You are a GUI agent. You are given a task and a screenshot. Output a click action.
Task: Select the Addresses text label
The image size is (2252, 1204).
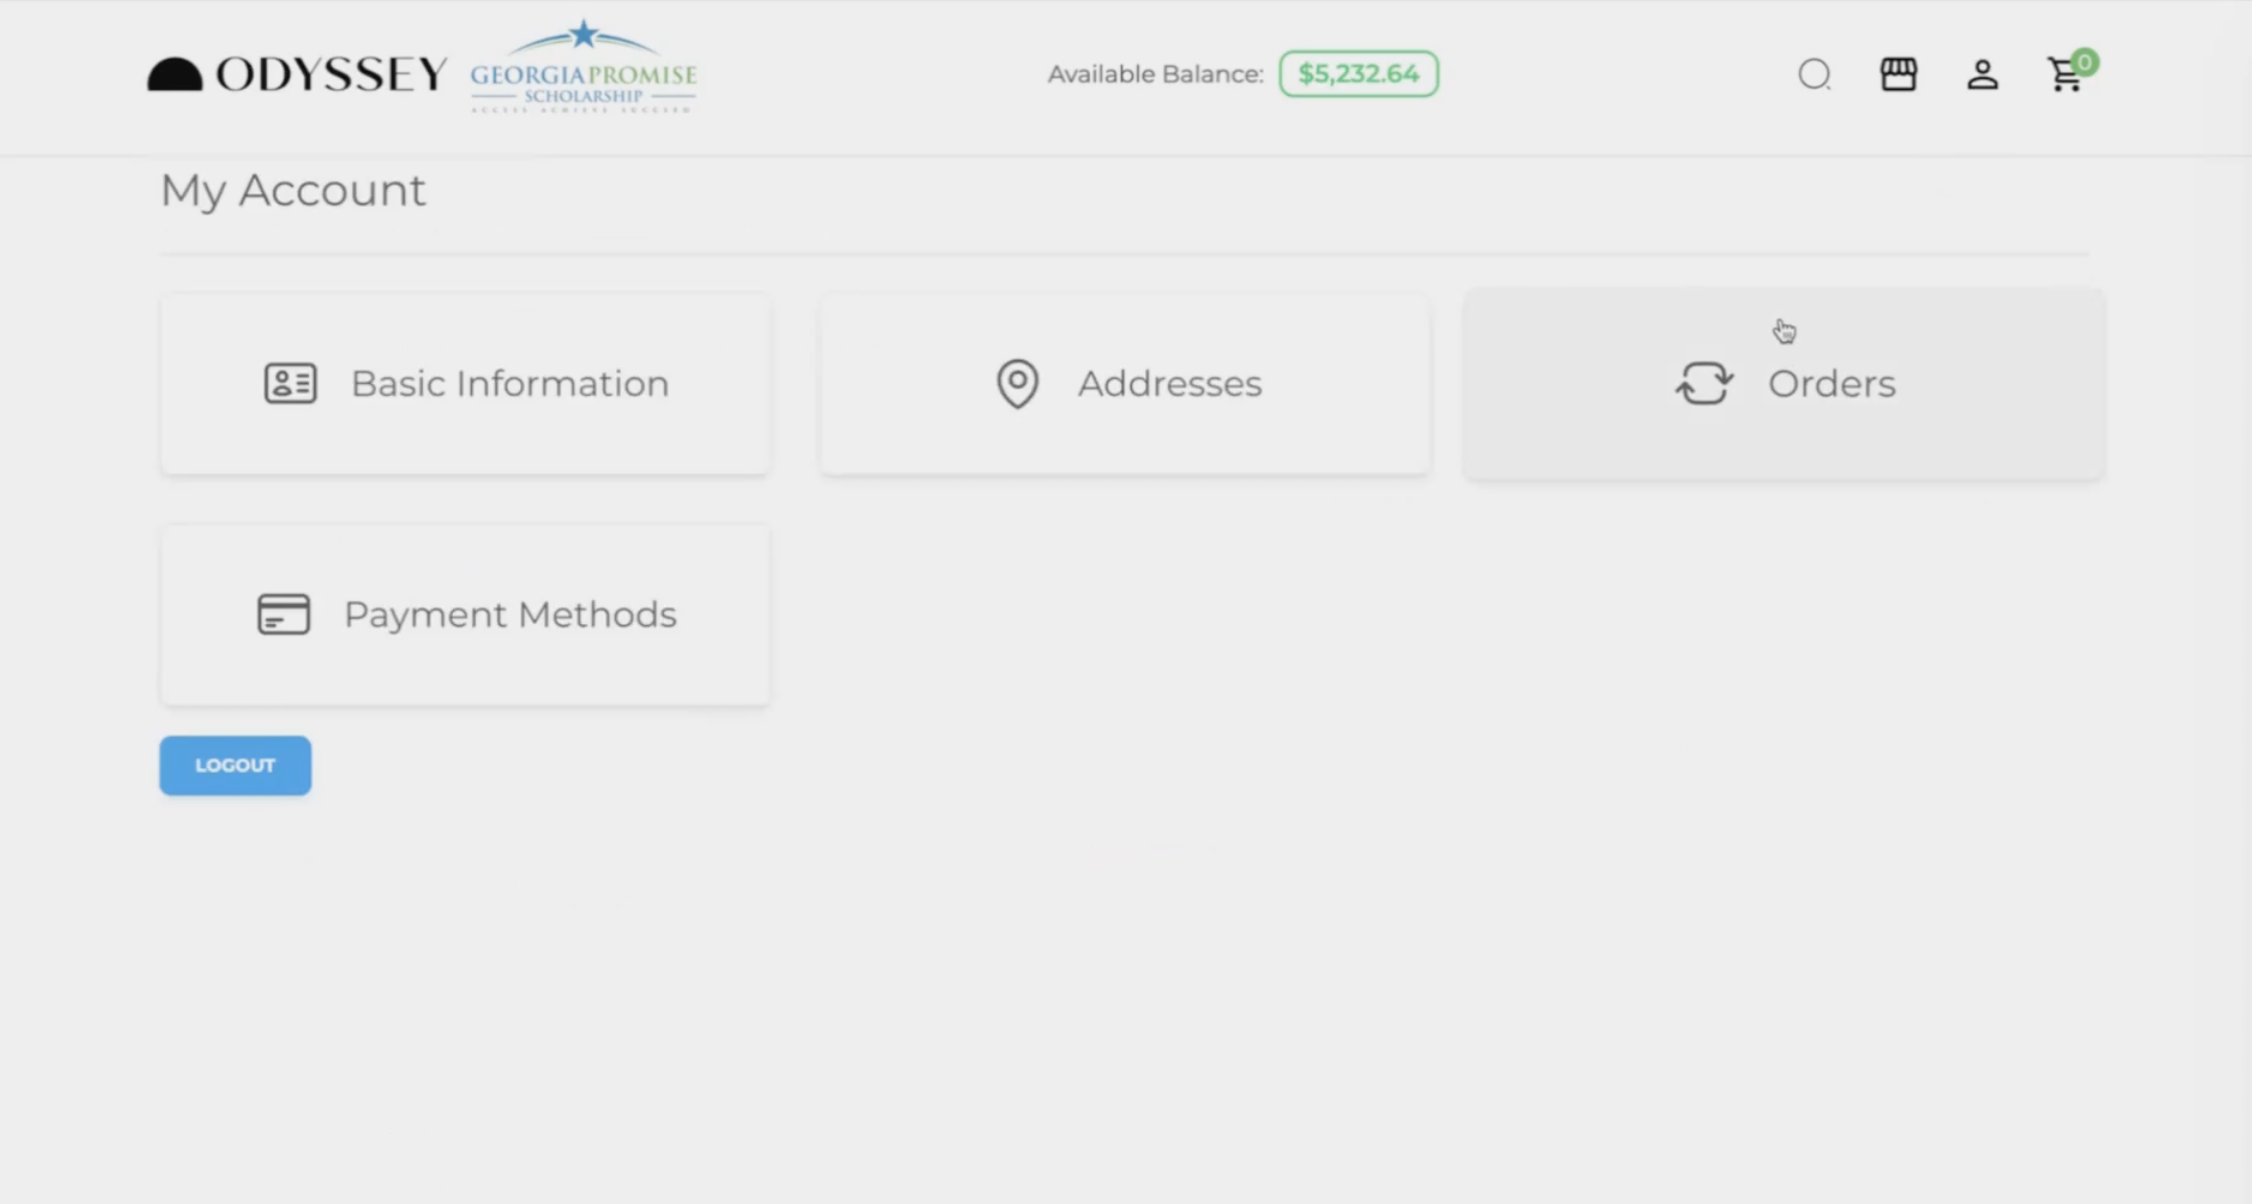point(1169,383)
